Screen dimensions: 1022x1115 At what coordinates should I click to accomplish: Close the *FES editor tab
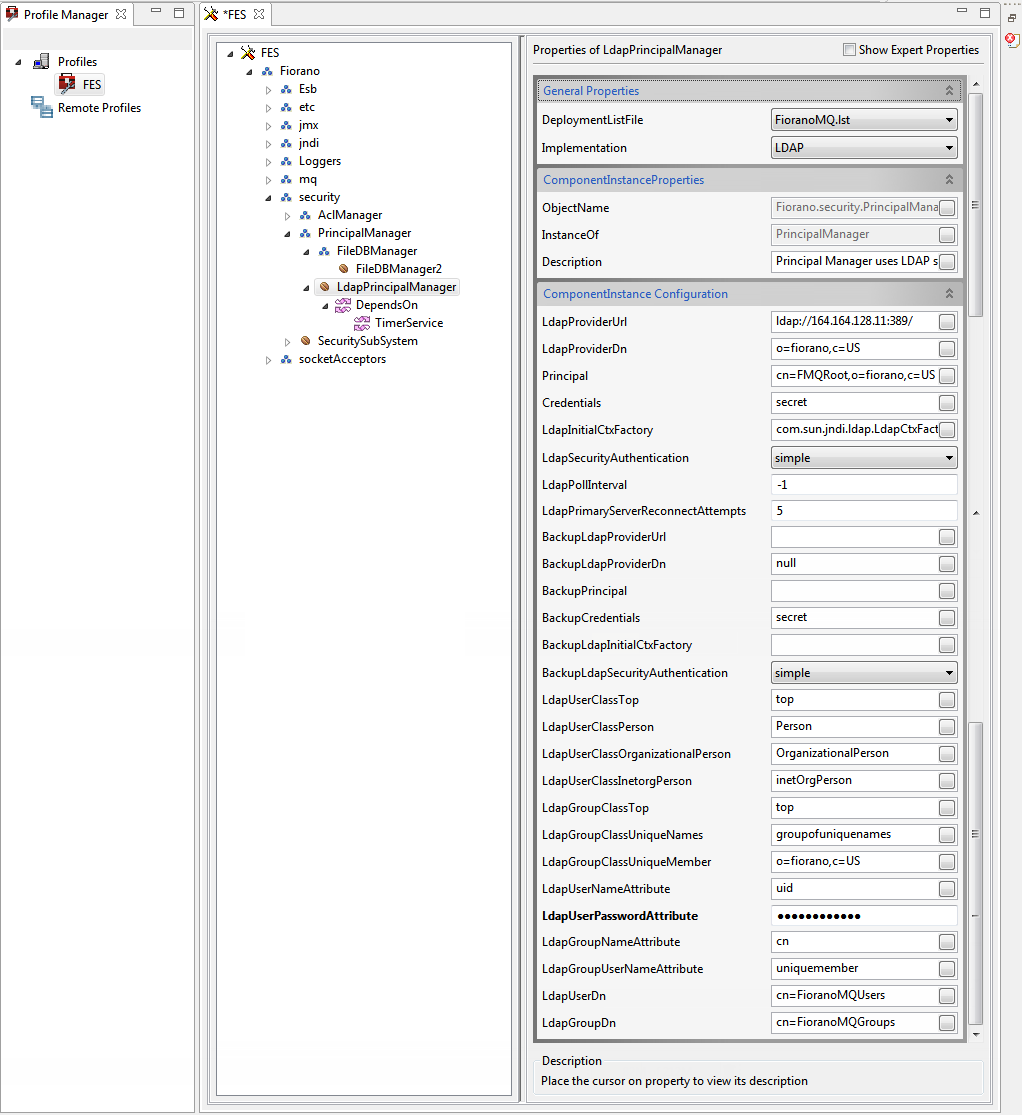coord(259,14)
